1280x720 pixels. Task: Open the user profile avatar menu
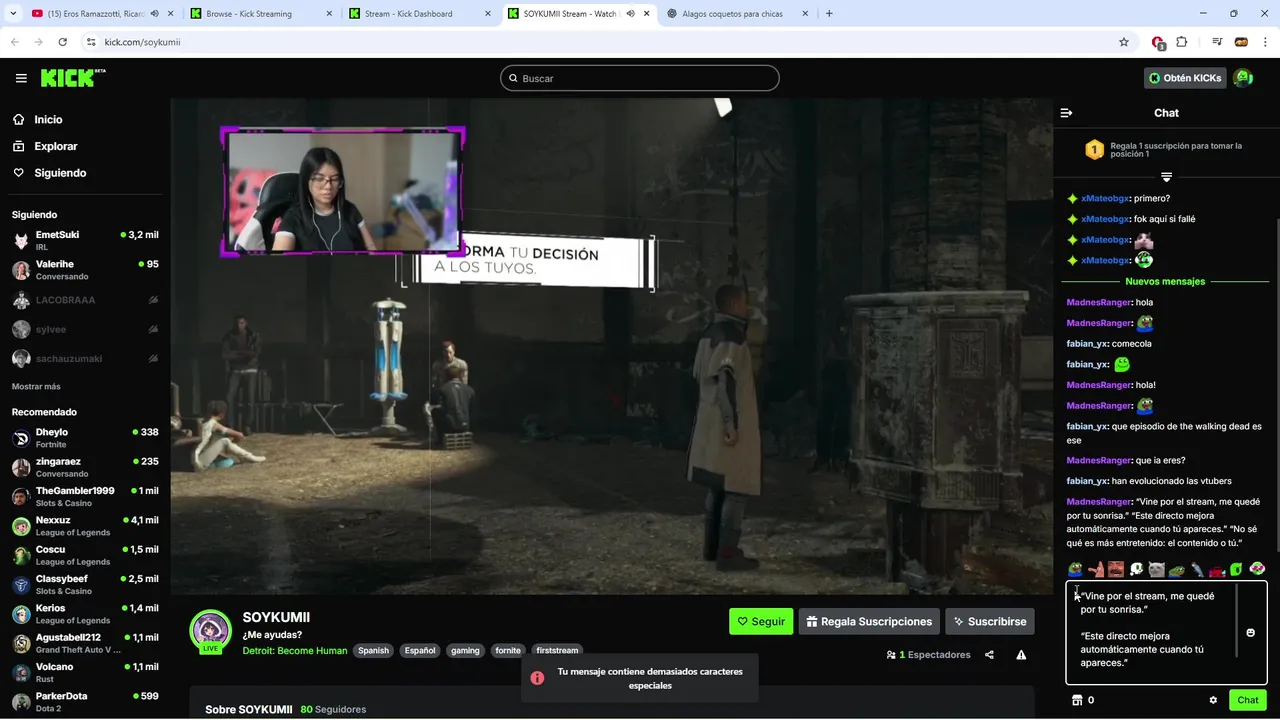[1243, 78]
